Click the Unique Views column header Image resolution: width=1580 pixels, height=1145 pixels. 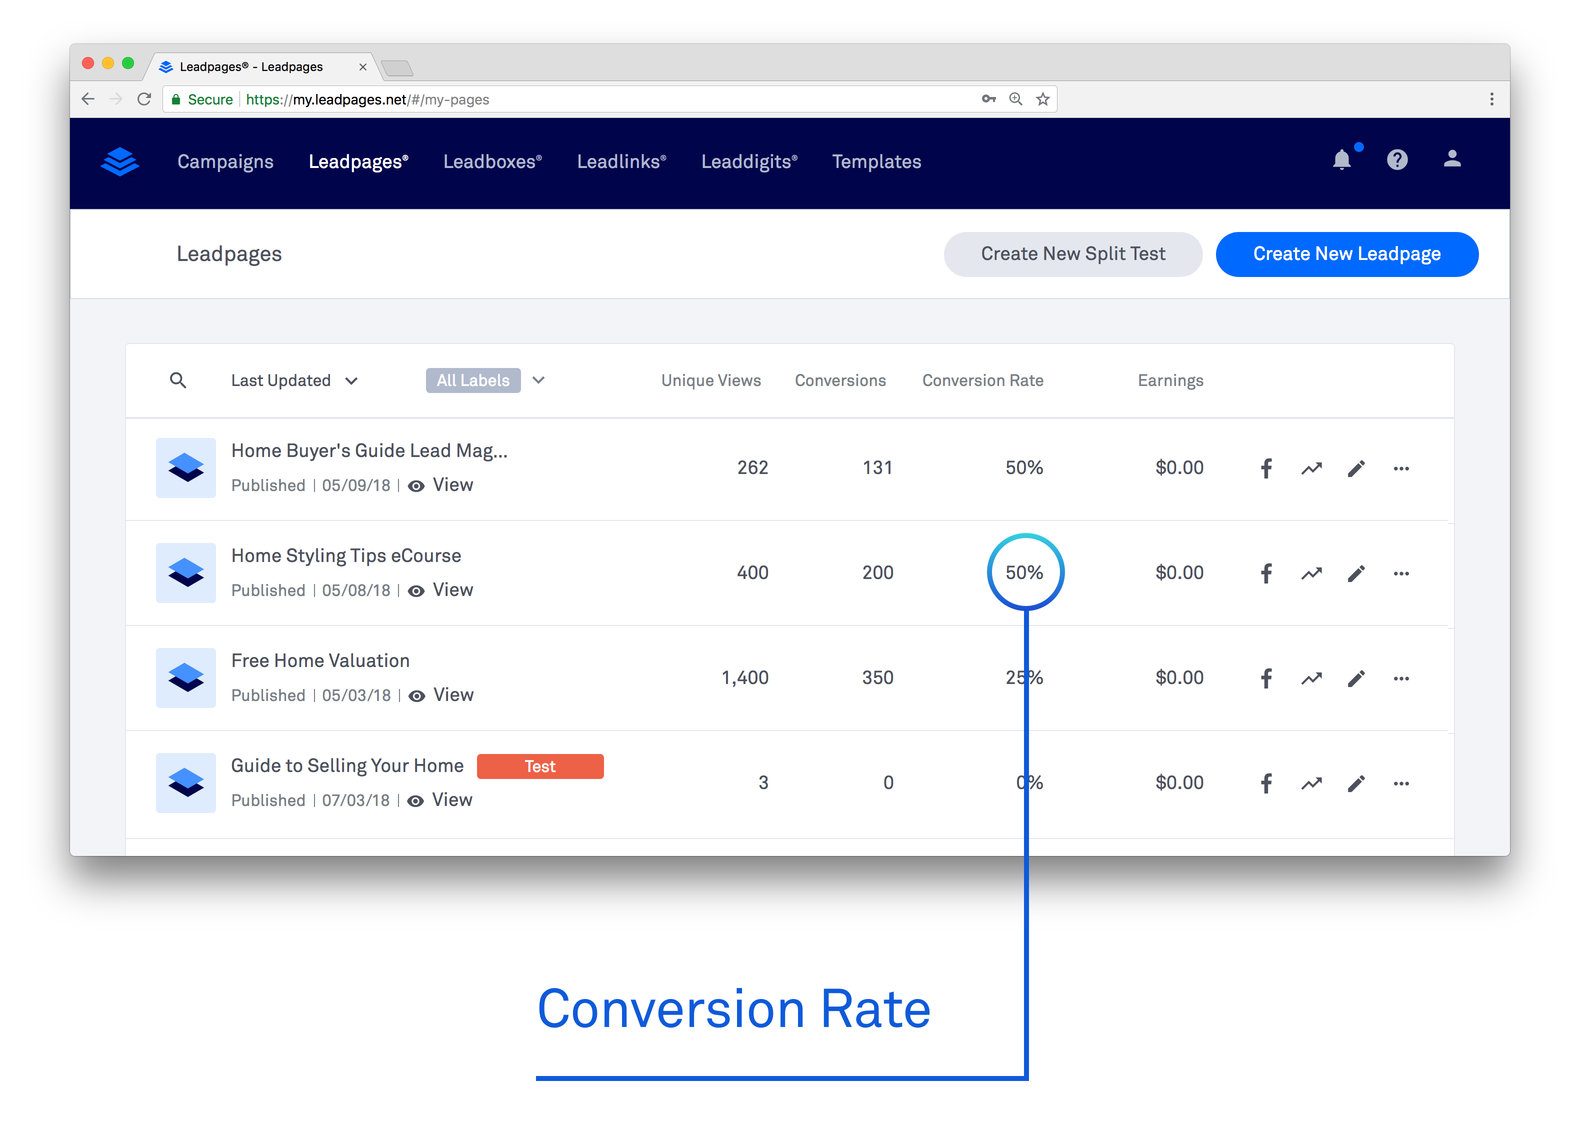coord(711,381)
